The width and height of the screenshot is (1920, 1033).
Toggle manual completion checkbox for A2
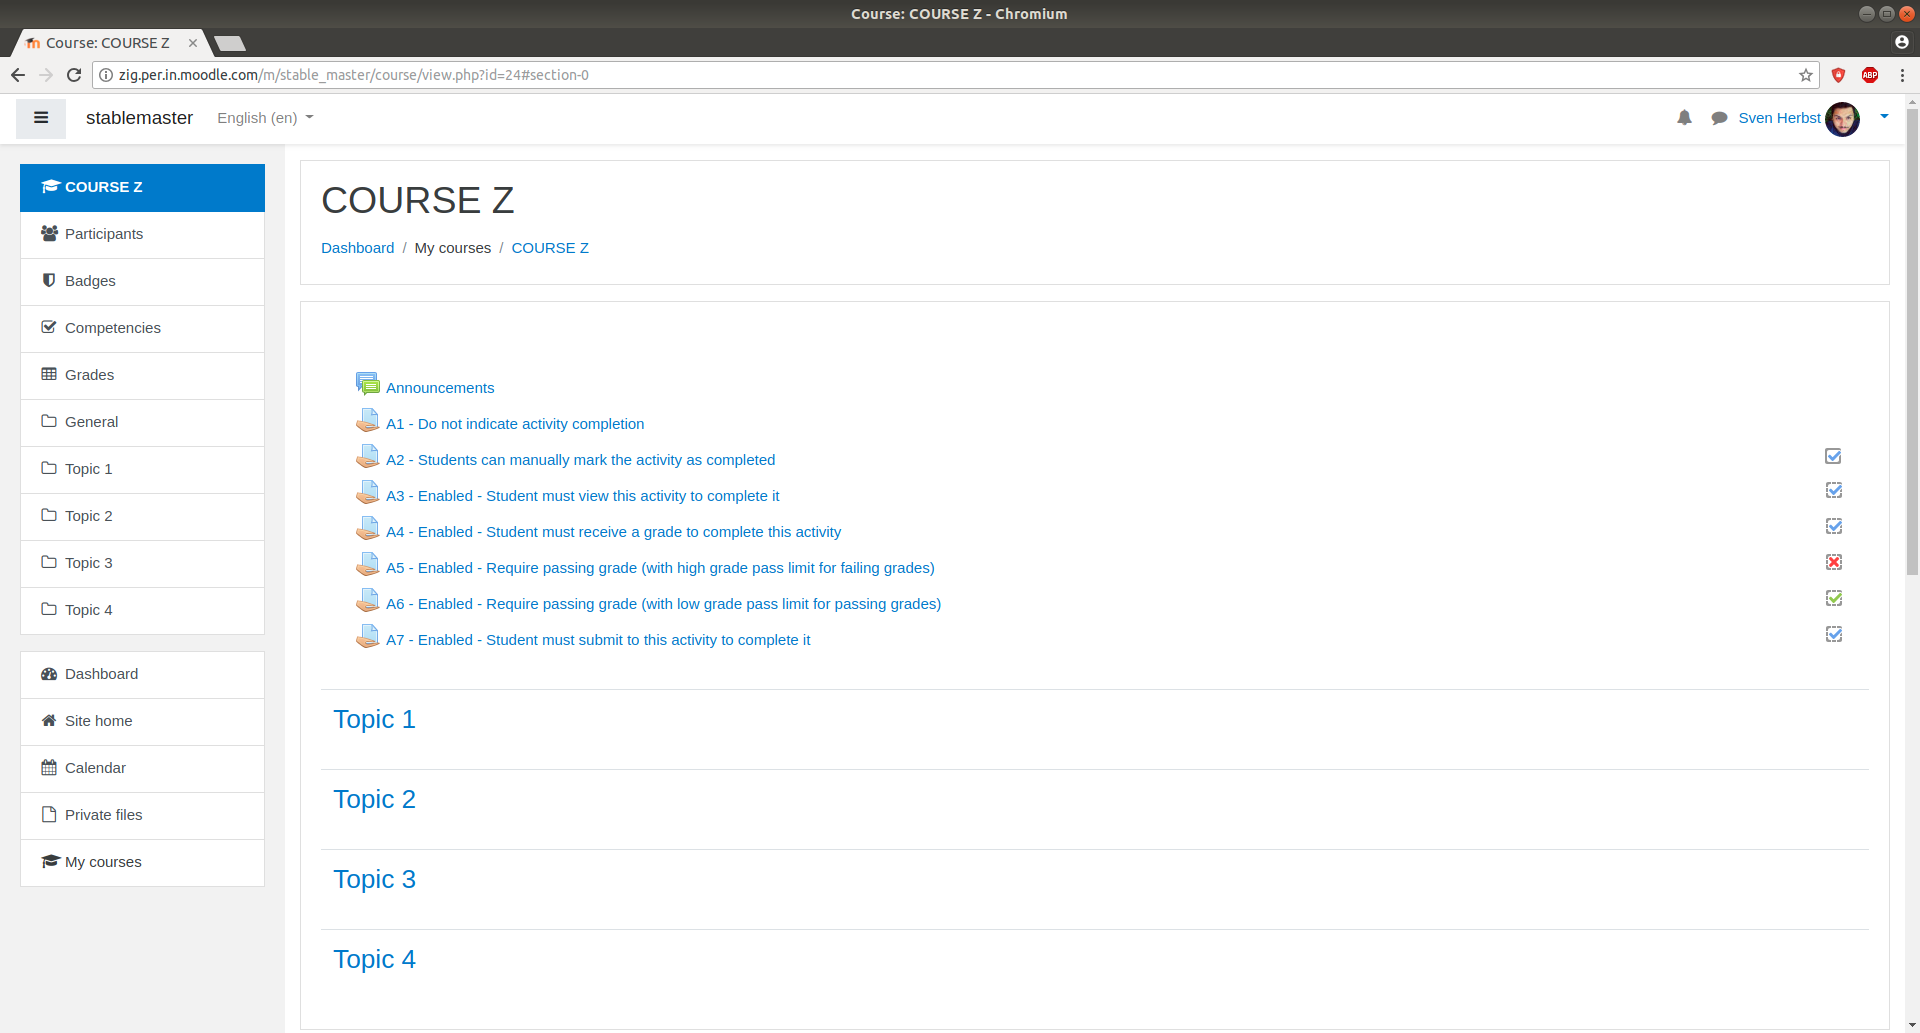coord(1833,456)
